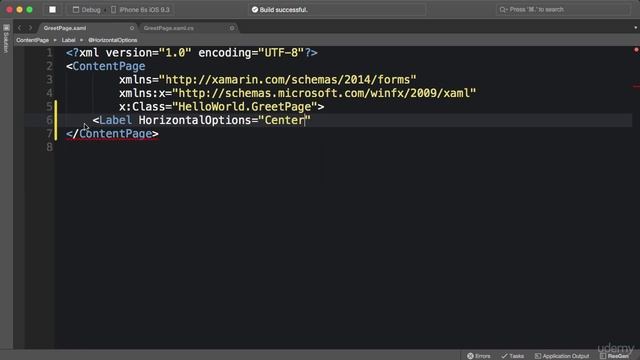Click the x:Class attribute name

[x=142, y=107]
